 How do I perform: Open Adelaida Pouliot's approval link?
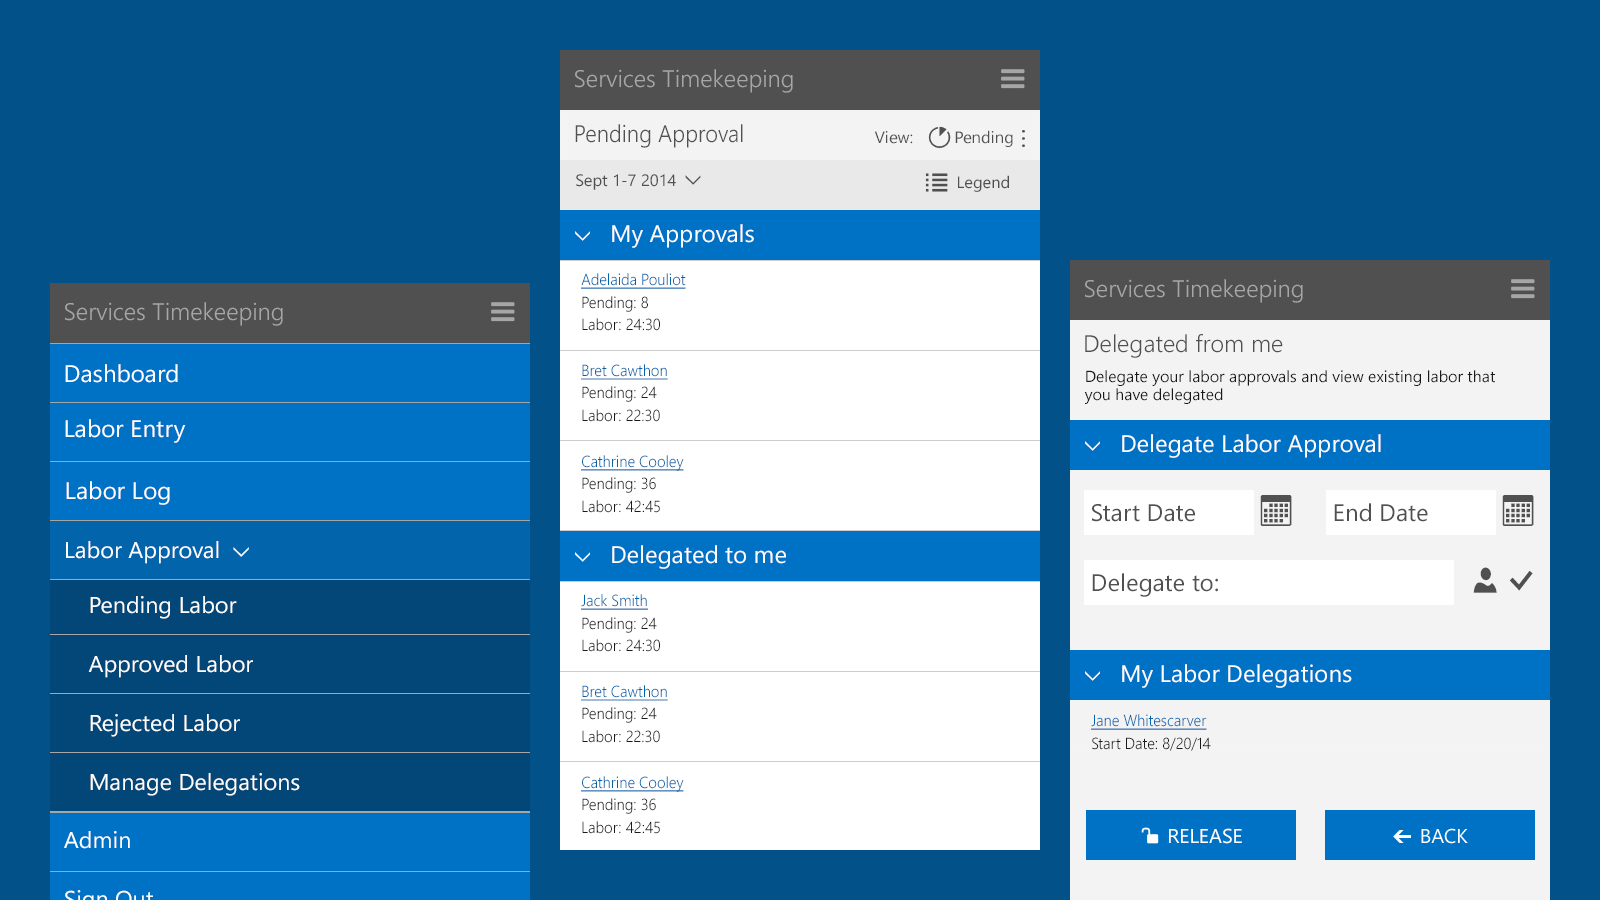coord(633,280)
